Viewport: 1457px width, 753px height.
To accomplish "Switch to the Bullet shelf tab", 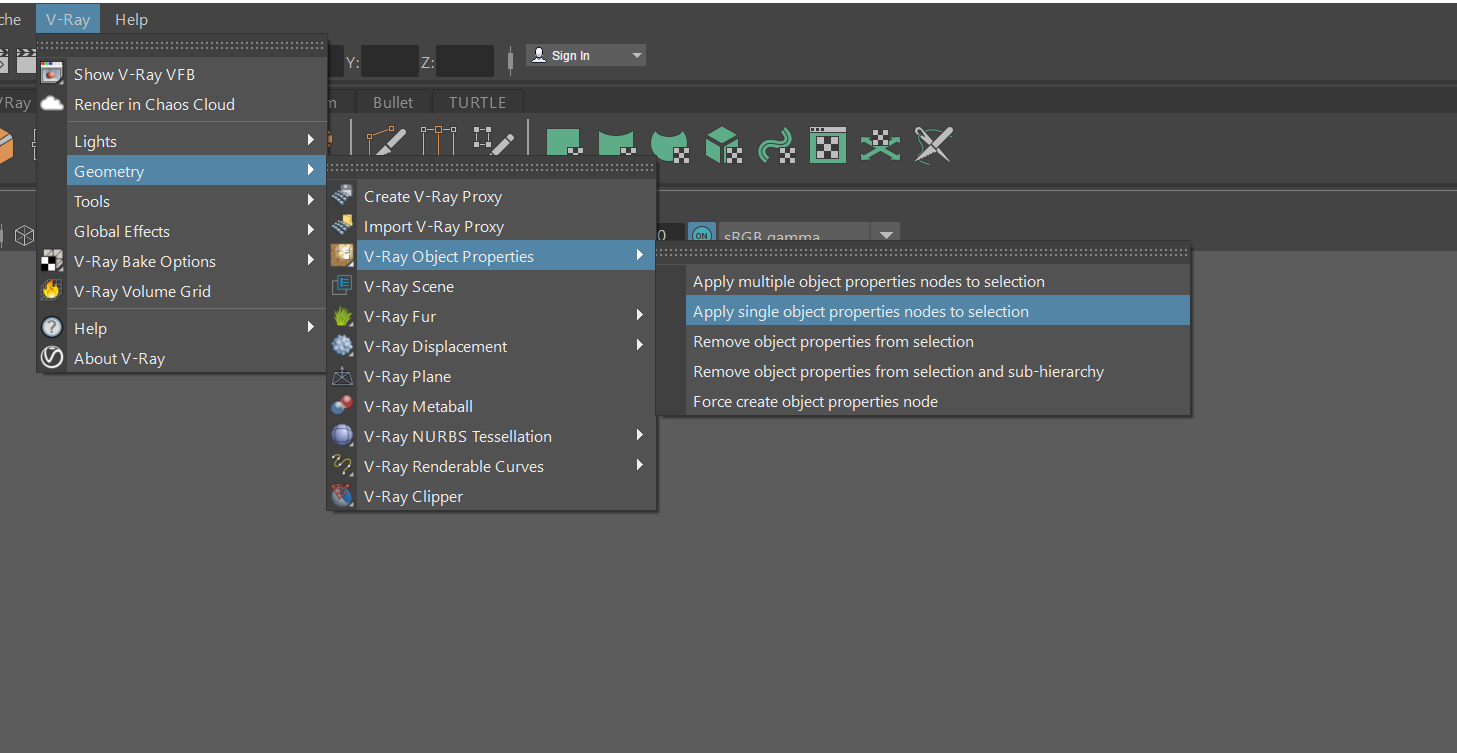I will pyautogui.click(x=393, y=102).
